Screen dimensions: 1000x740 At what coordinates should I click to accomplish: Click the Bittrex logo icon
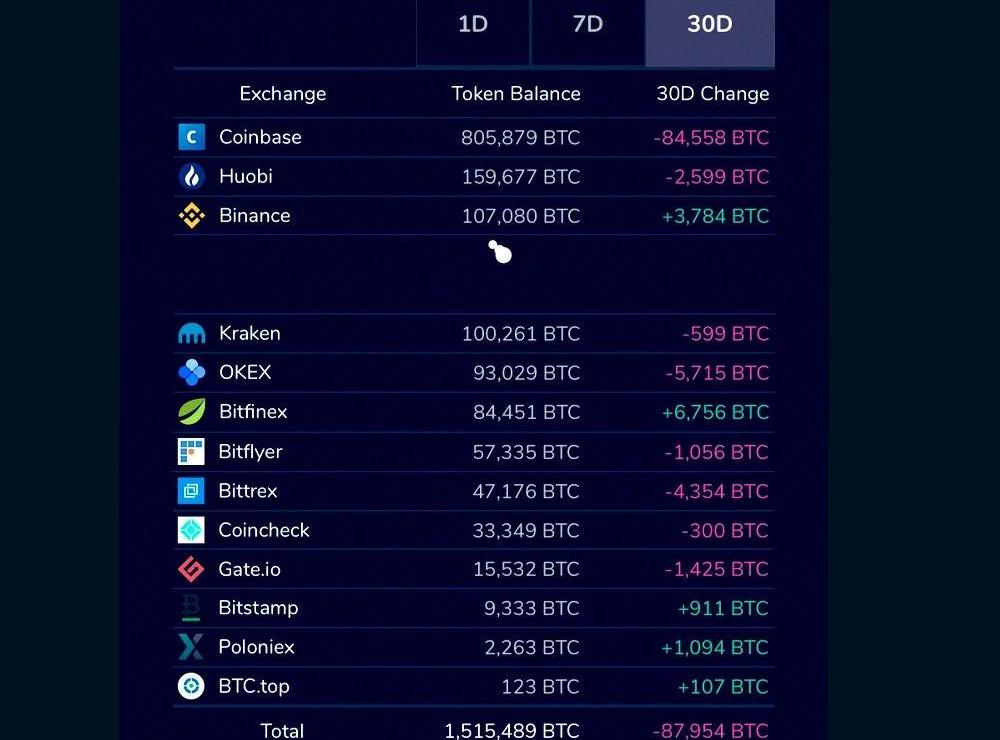(x=191, y=491)
